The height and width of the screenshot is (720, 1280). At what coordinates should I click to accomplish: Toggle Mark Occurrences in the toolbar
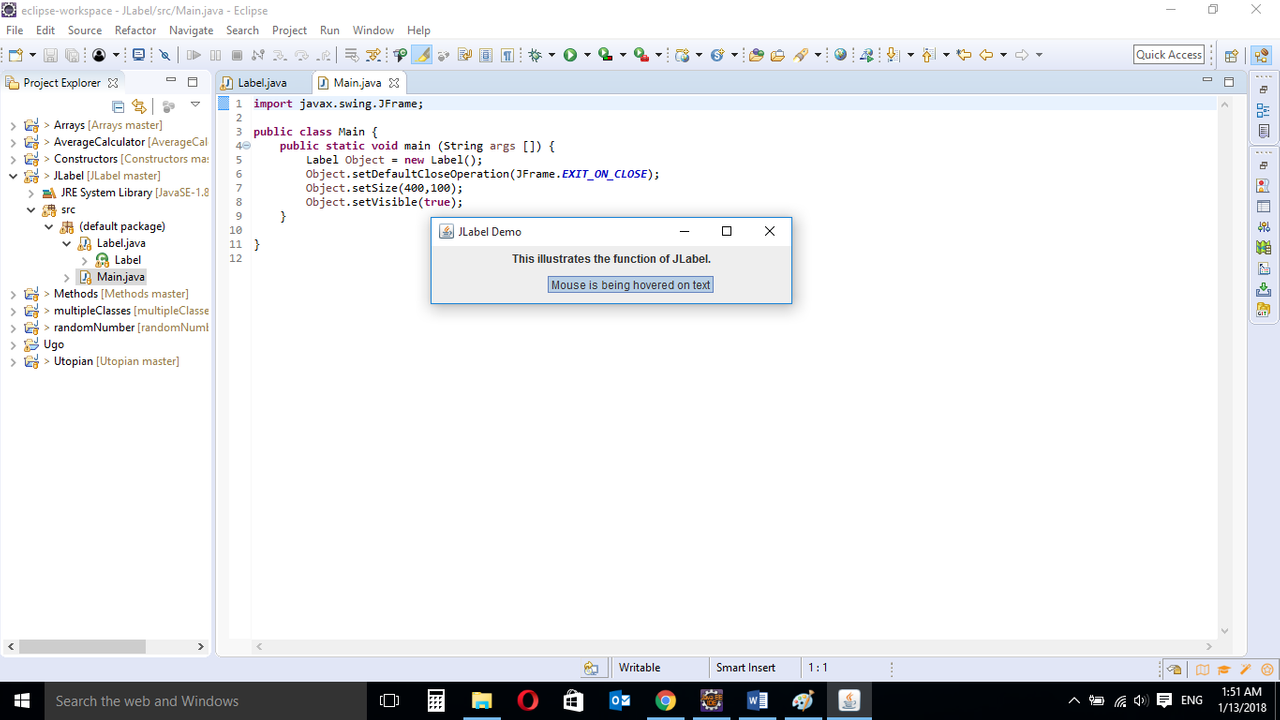(420, 55)
